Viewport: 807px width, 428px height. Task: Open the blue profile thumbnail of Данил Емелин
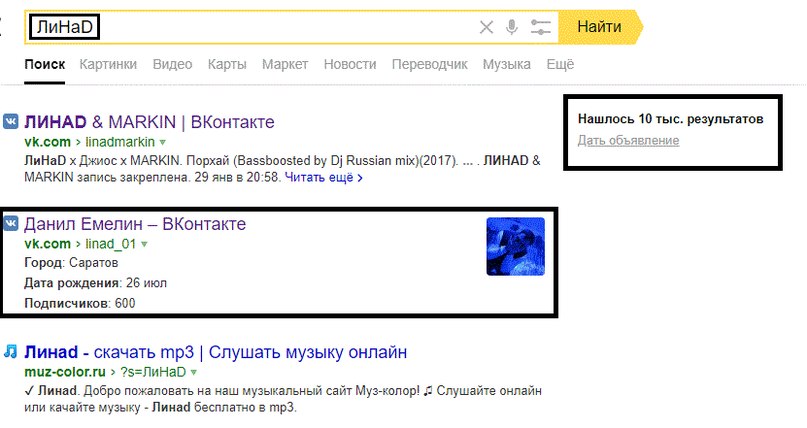516,246
